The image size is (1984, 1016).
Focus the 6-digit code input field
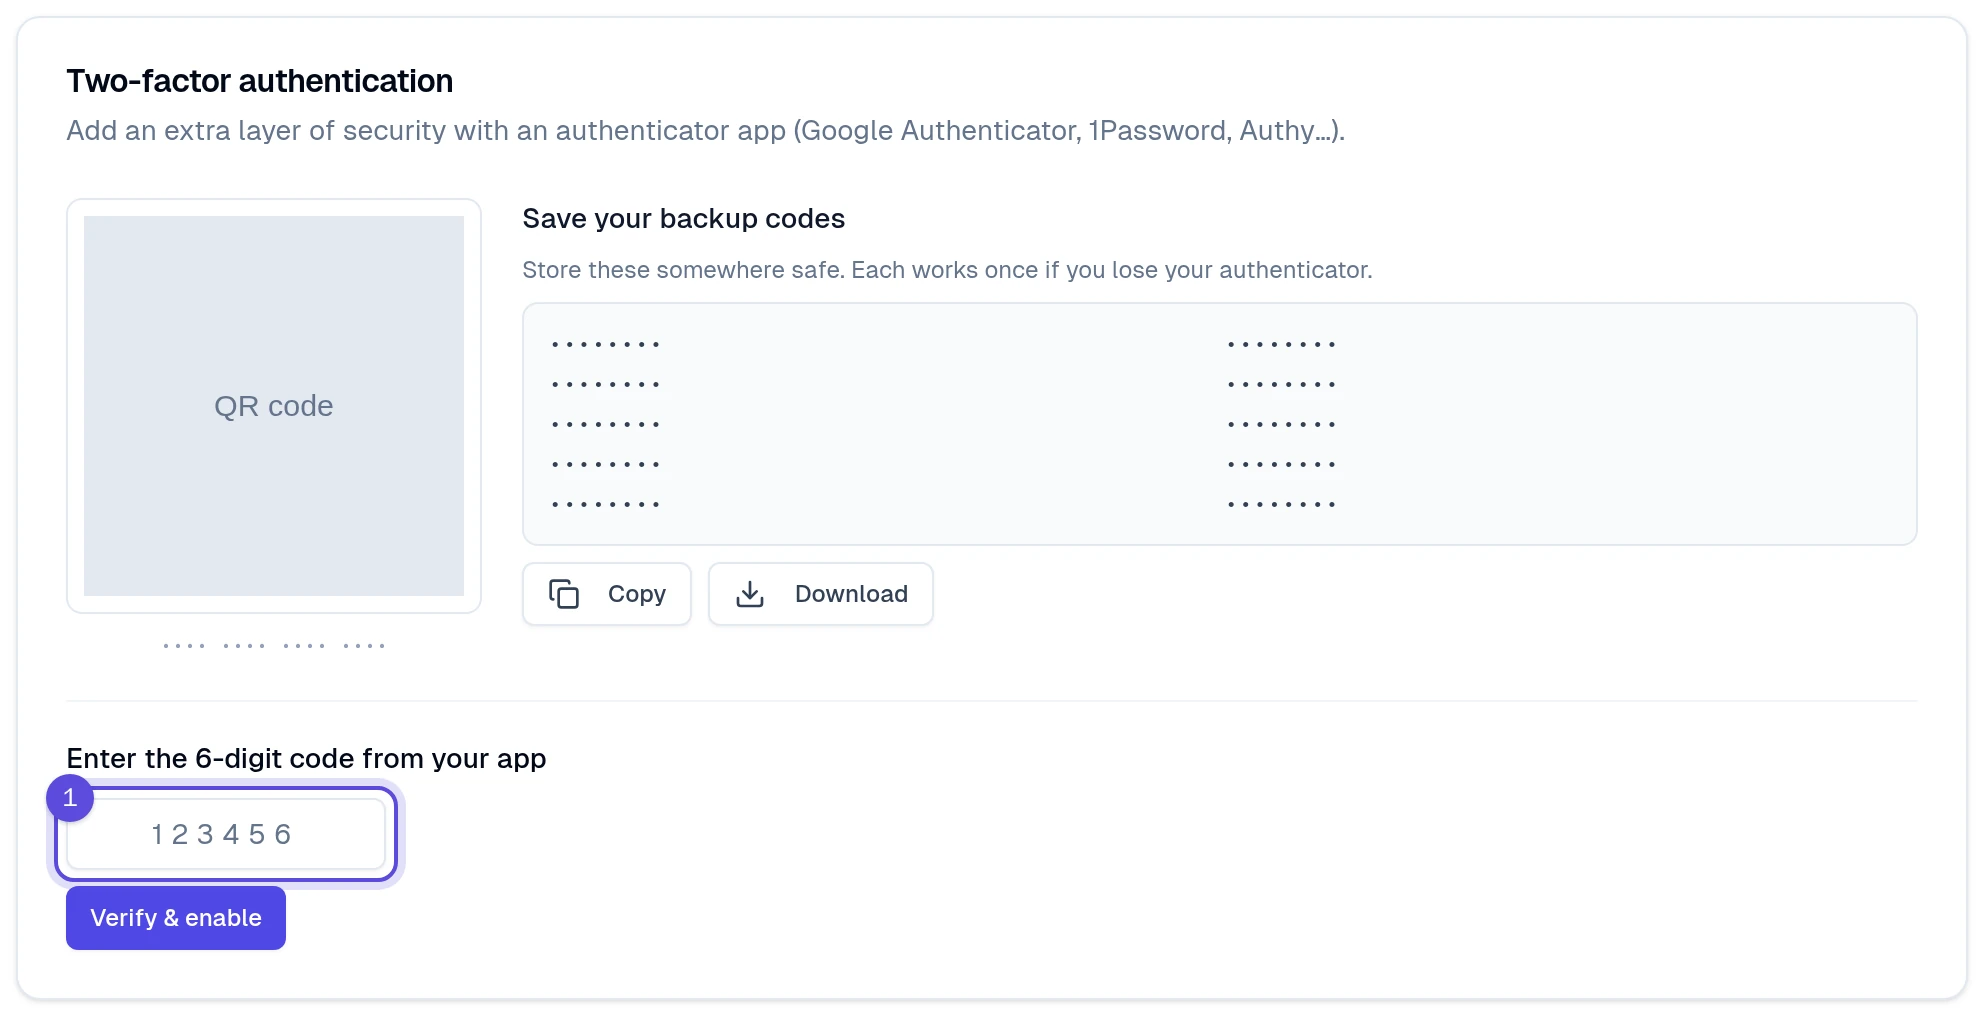point(226,834)
